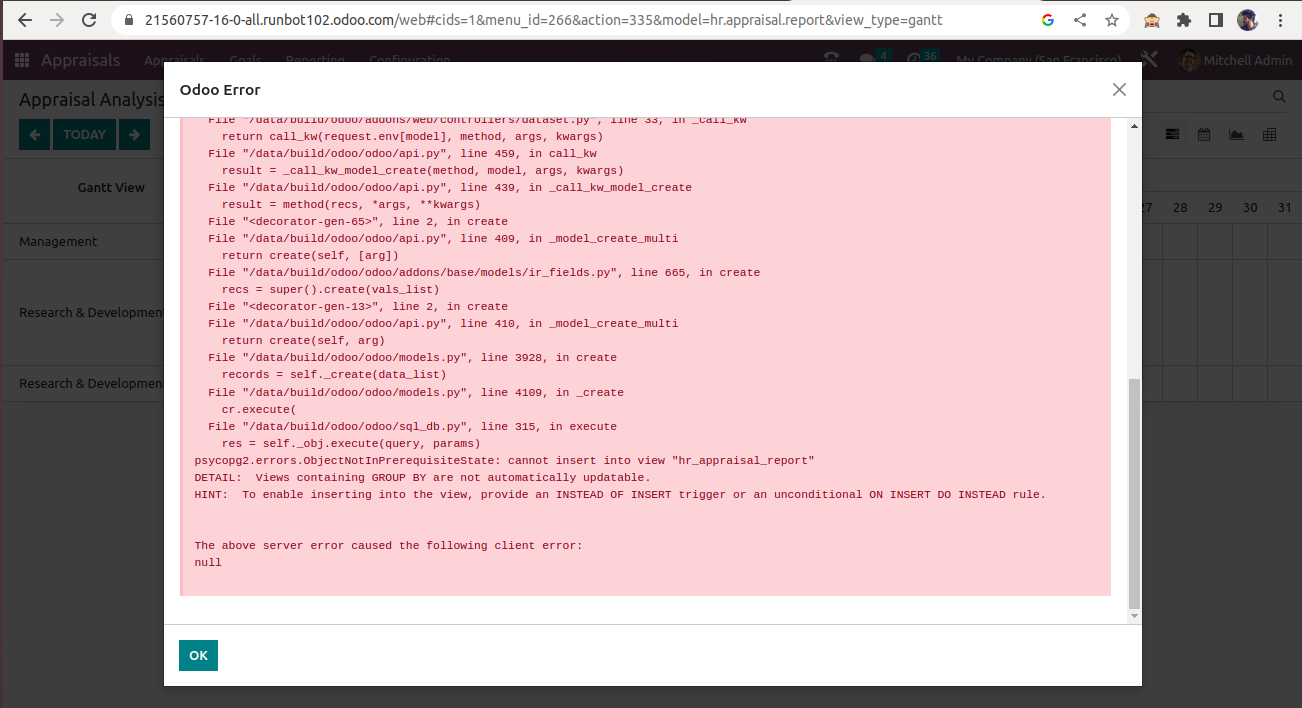Open the Reporting menu
This screenshot has height=708, width=1302.
pos(315,61)
